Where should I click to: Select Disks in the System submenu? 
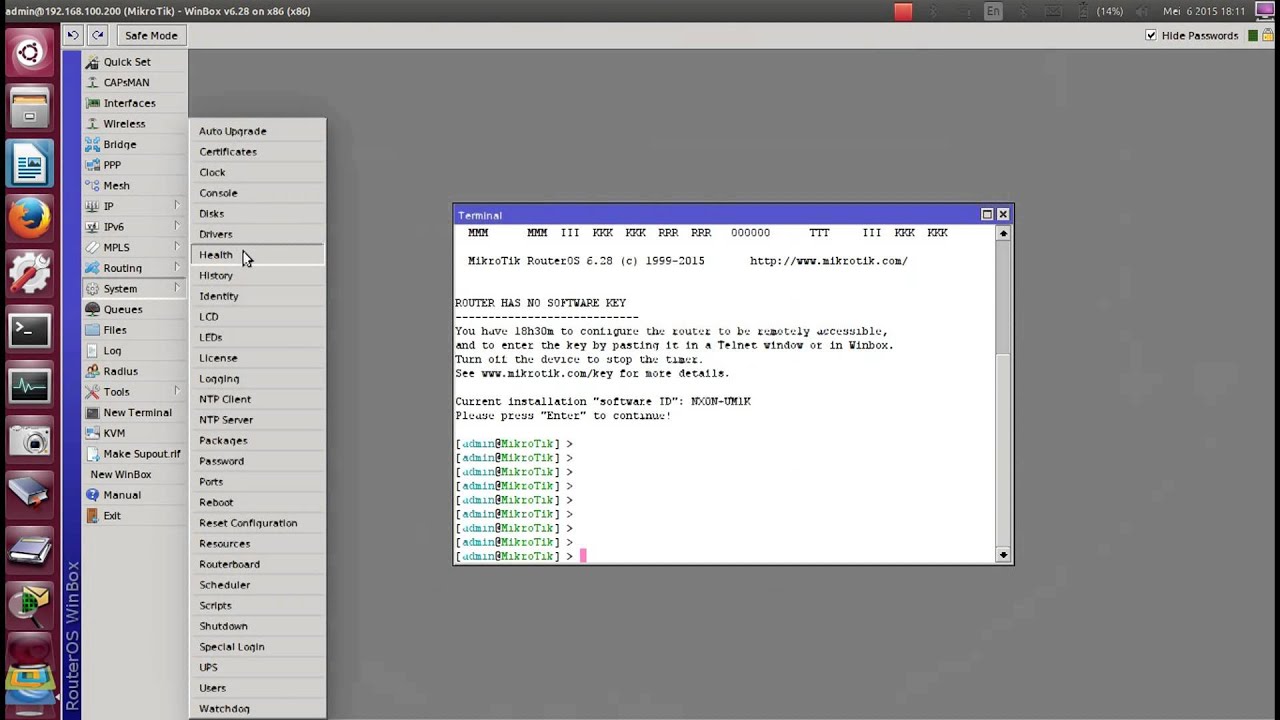coord(258,213)
